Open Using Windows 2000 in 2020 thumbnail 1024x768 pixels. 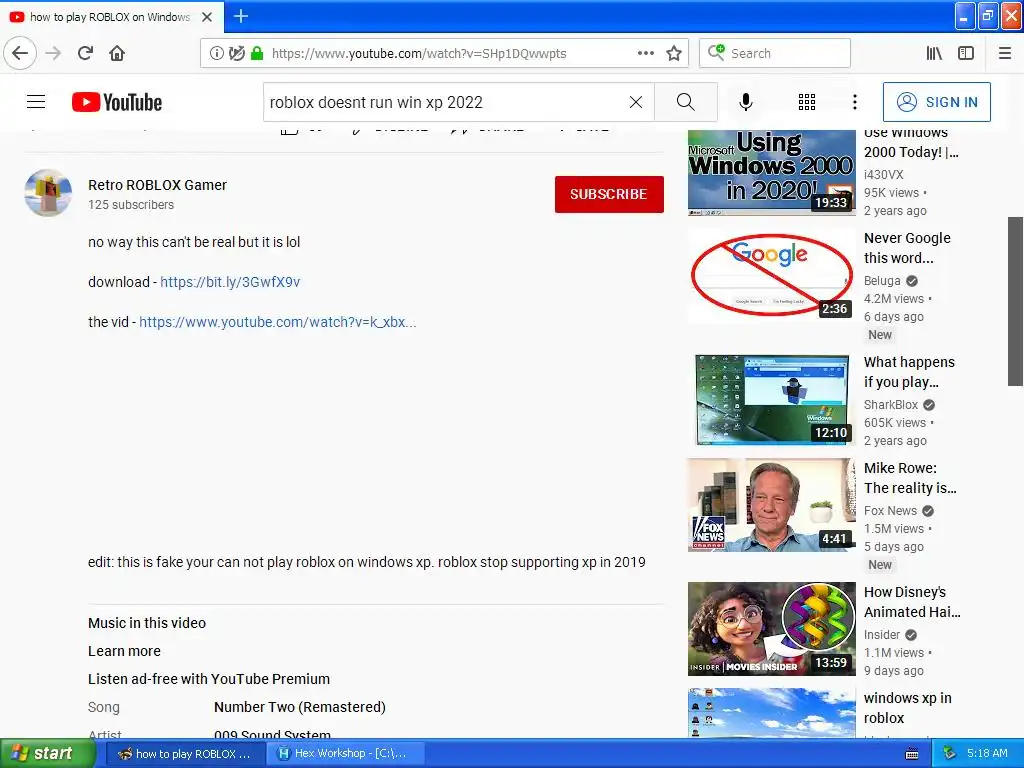pyautogui.click(x=771, y=172)
